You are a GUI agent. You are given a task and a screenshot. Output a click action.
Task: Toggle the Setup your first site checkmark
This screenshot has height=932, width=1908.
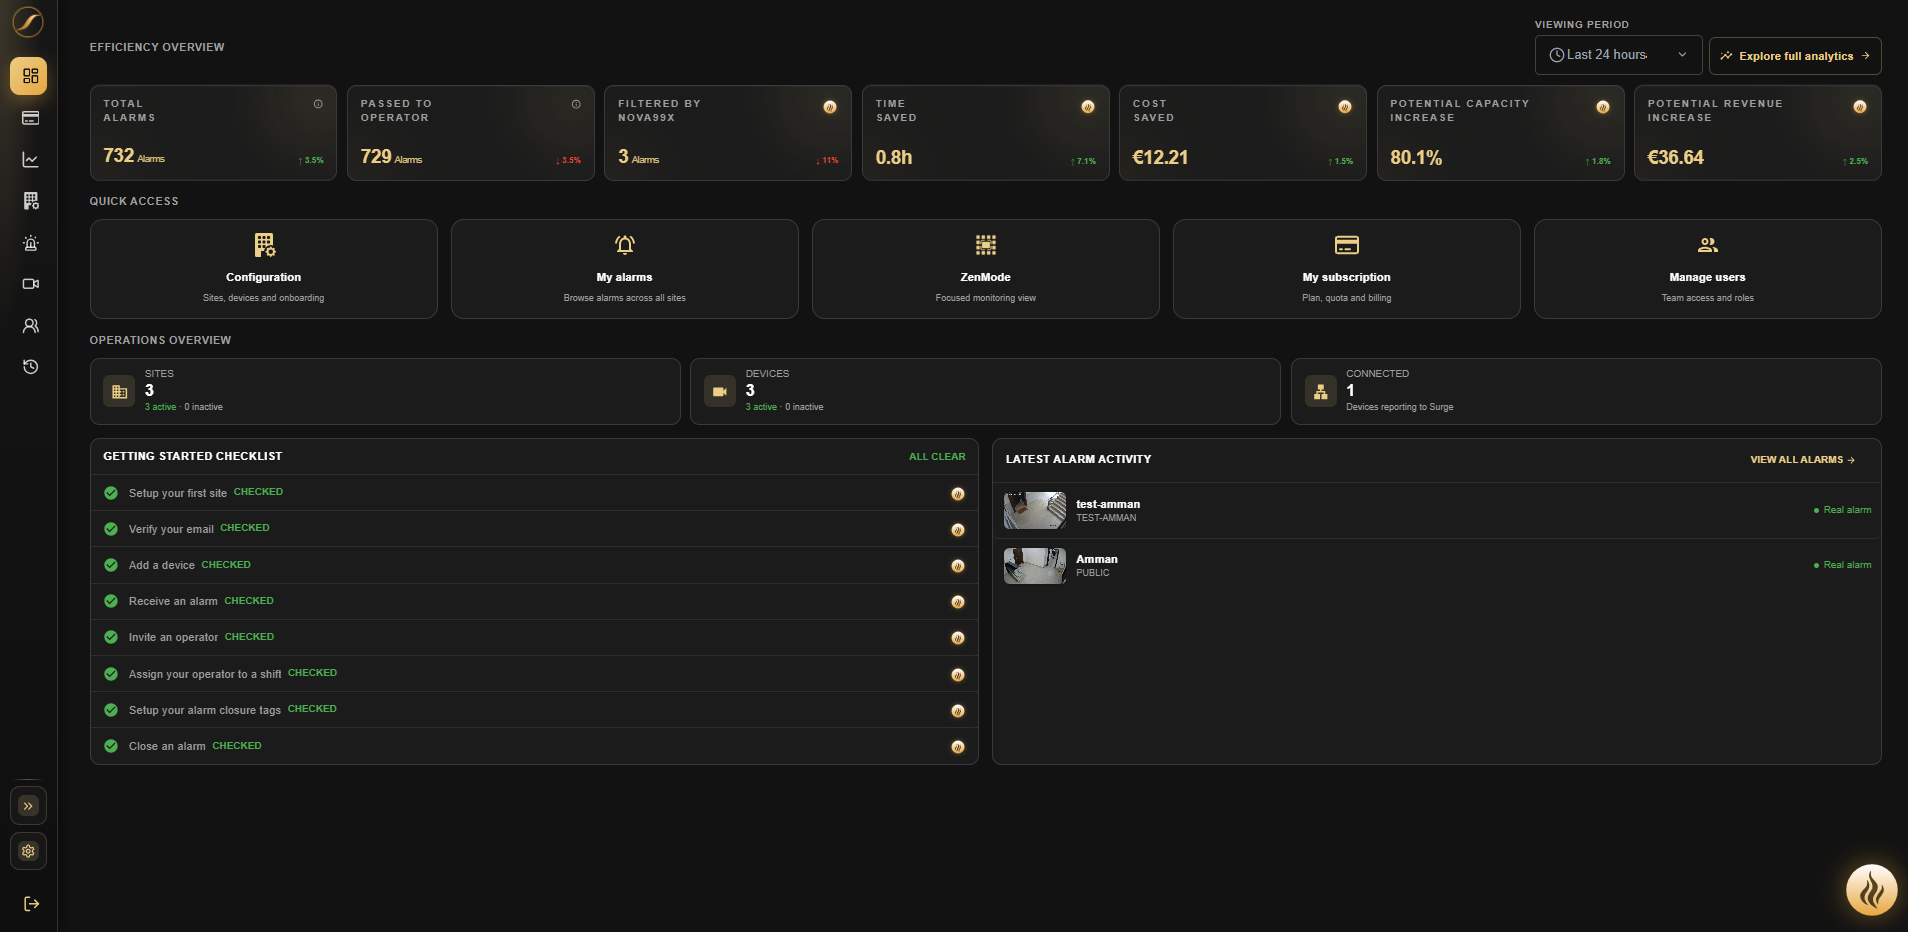click(111, 493)
